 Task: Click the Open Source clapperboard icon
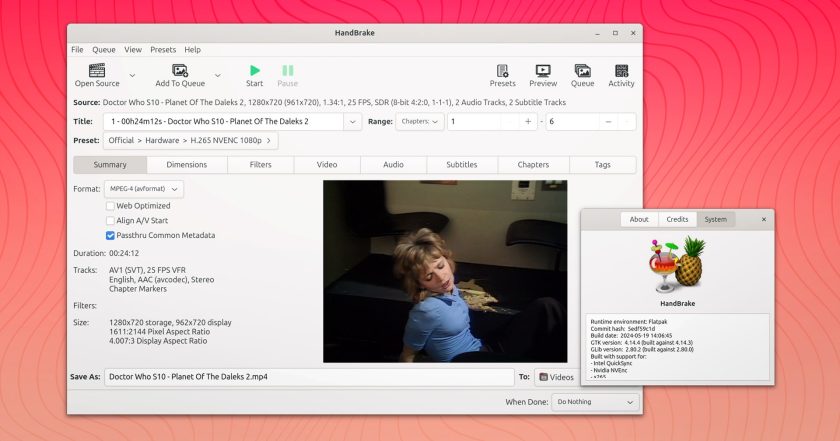coord(97,70)
